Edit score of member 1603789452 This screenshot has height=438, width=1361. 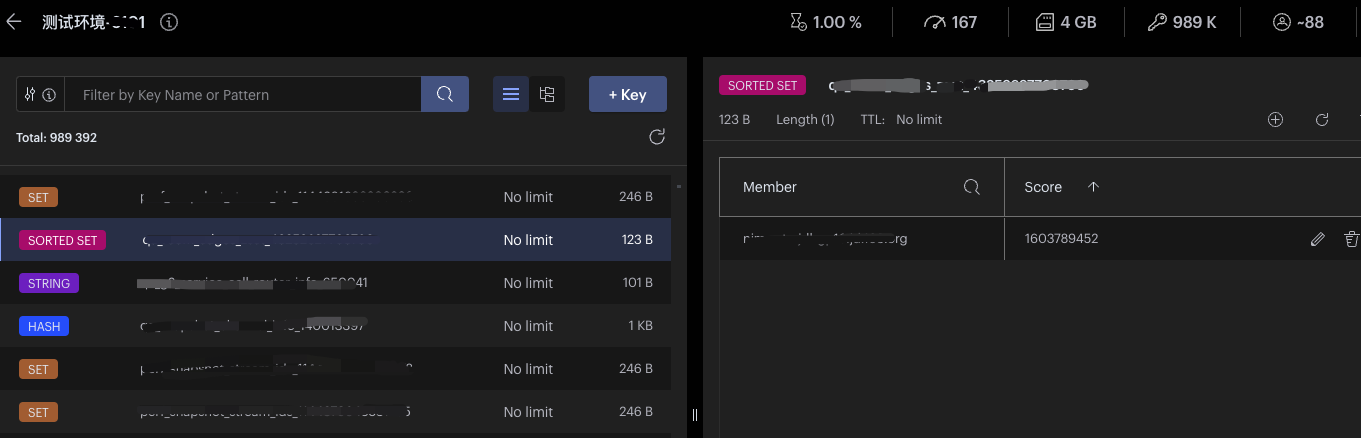pyautogui.click(x=1318, y=239)
